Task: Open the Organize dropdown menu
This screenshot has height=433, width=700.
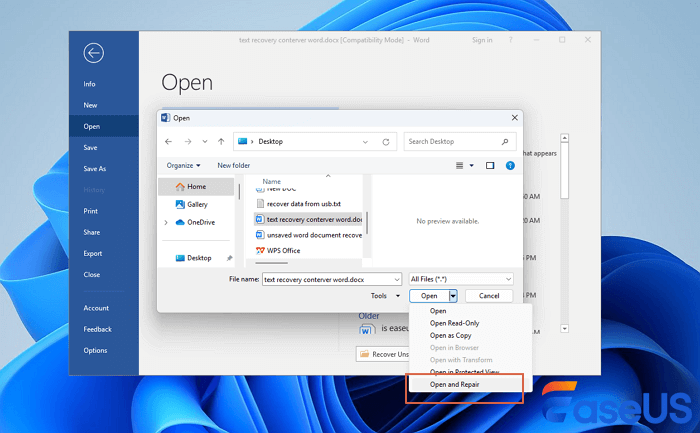Action: click(x=184, y=165)
